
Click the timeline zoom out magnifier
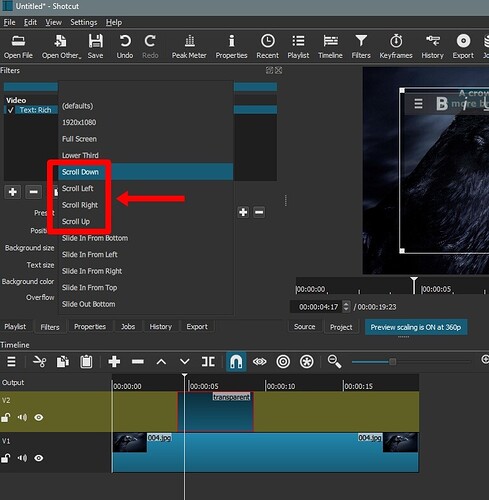334,362
